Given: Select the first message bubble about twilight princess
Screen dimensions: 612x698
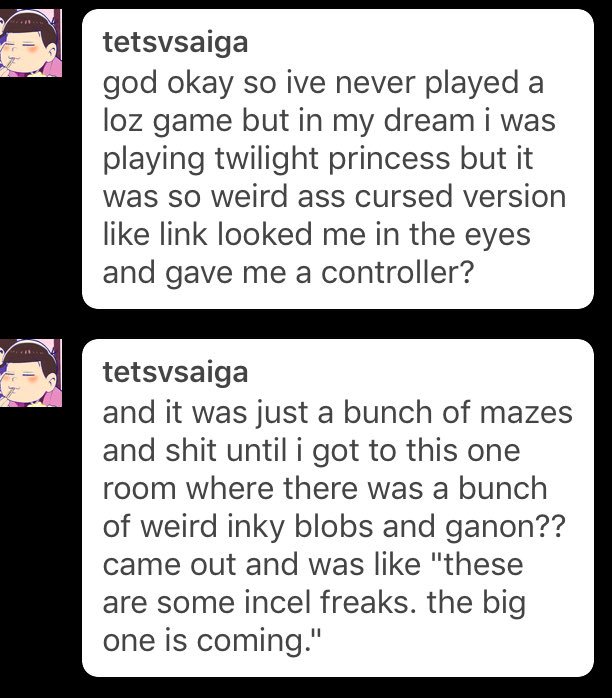Looking at the screenshot, I should 338,159.
